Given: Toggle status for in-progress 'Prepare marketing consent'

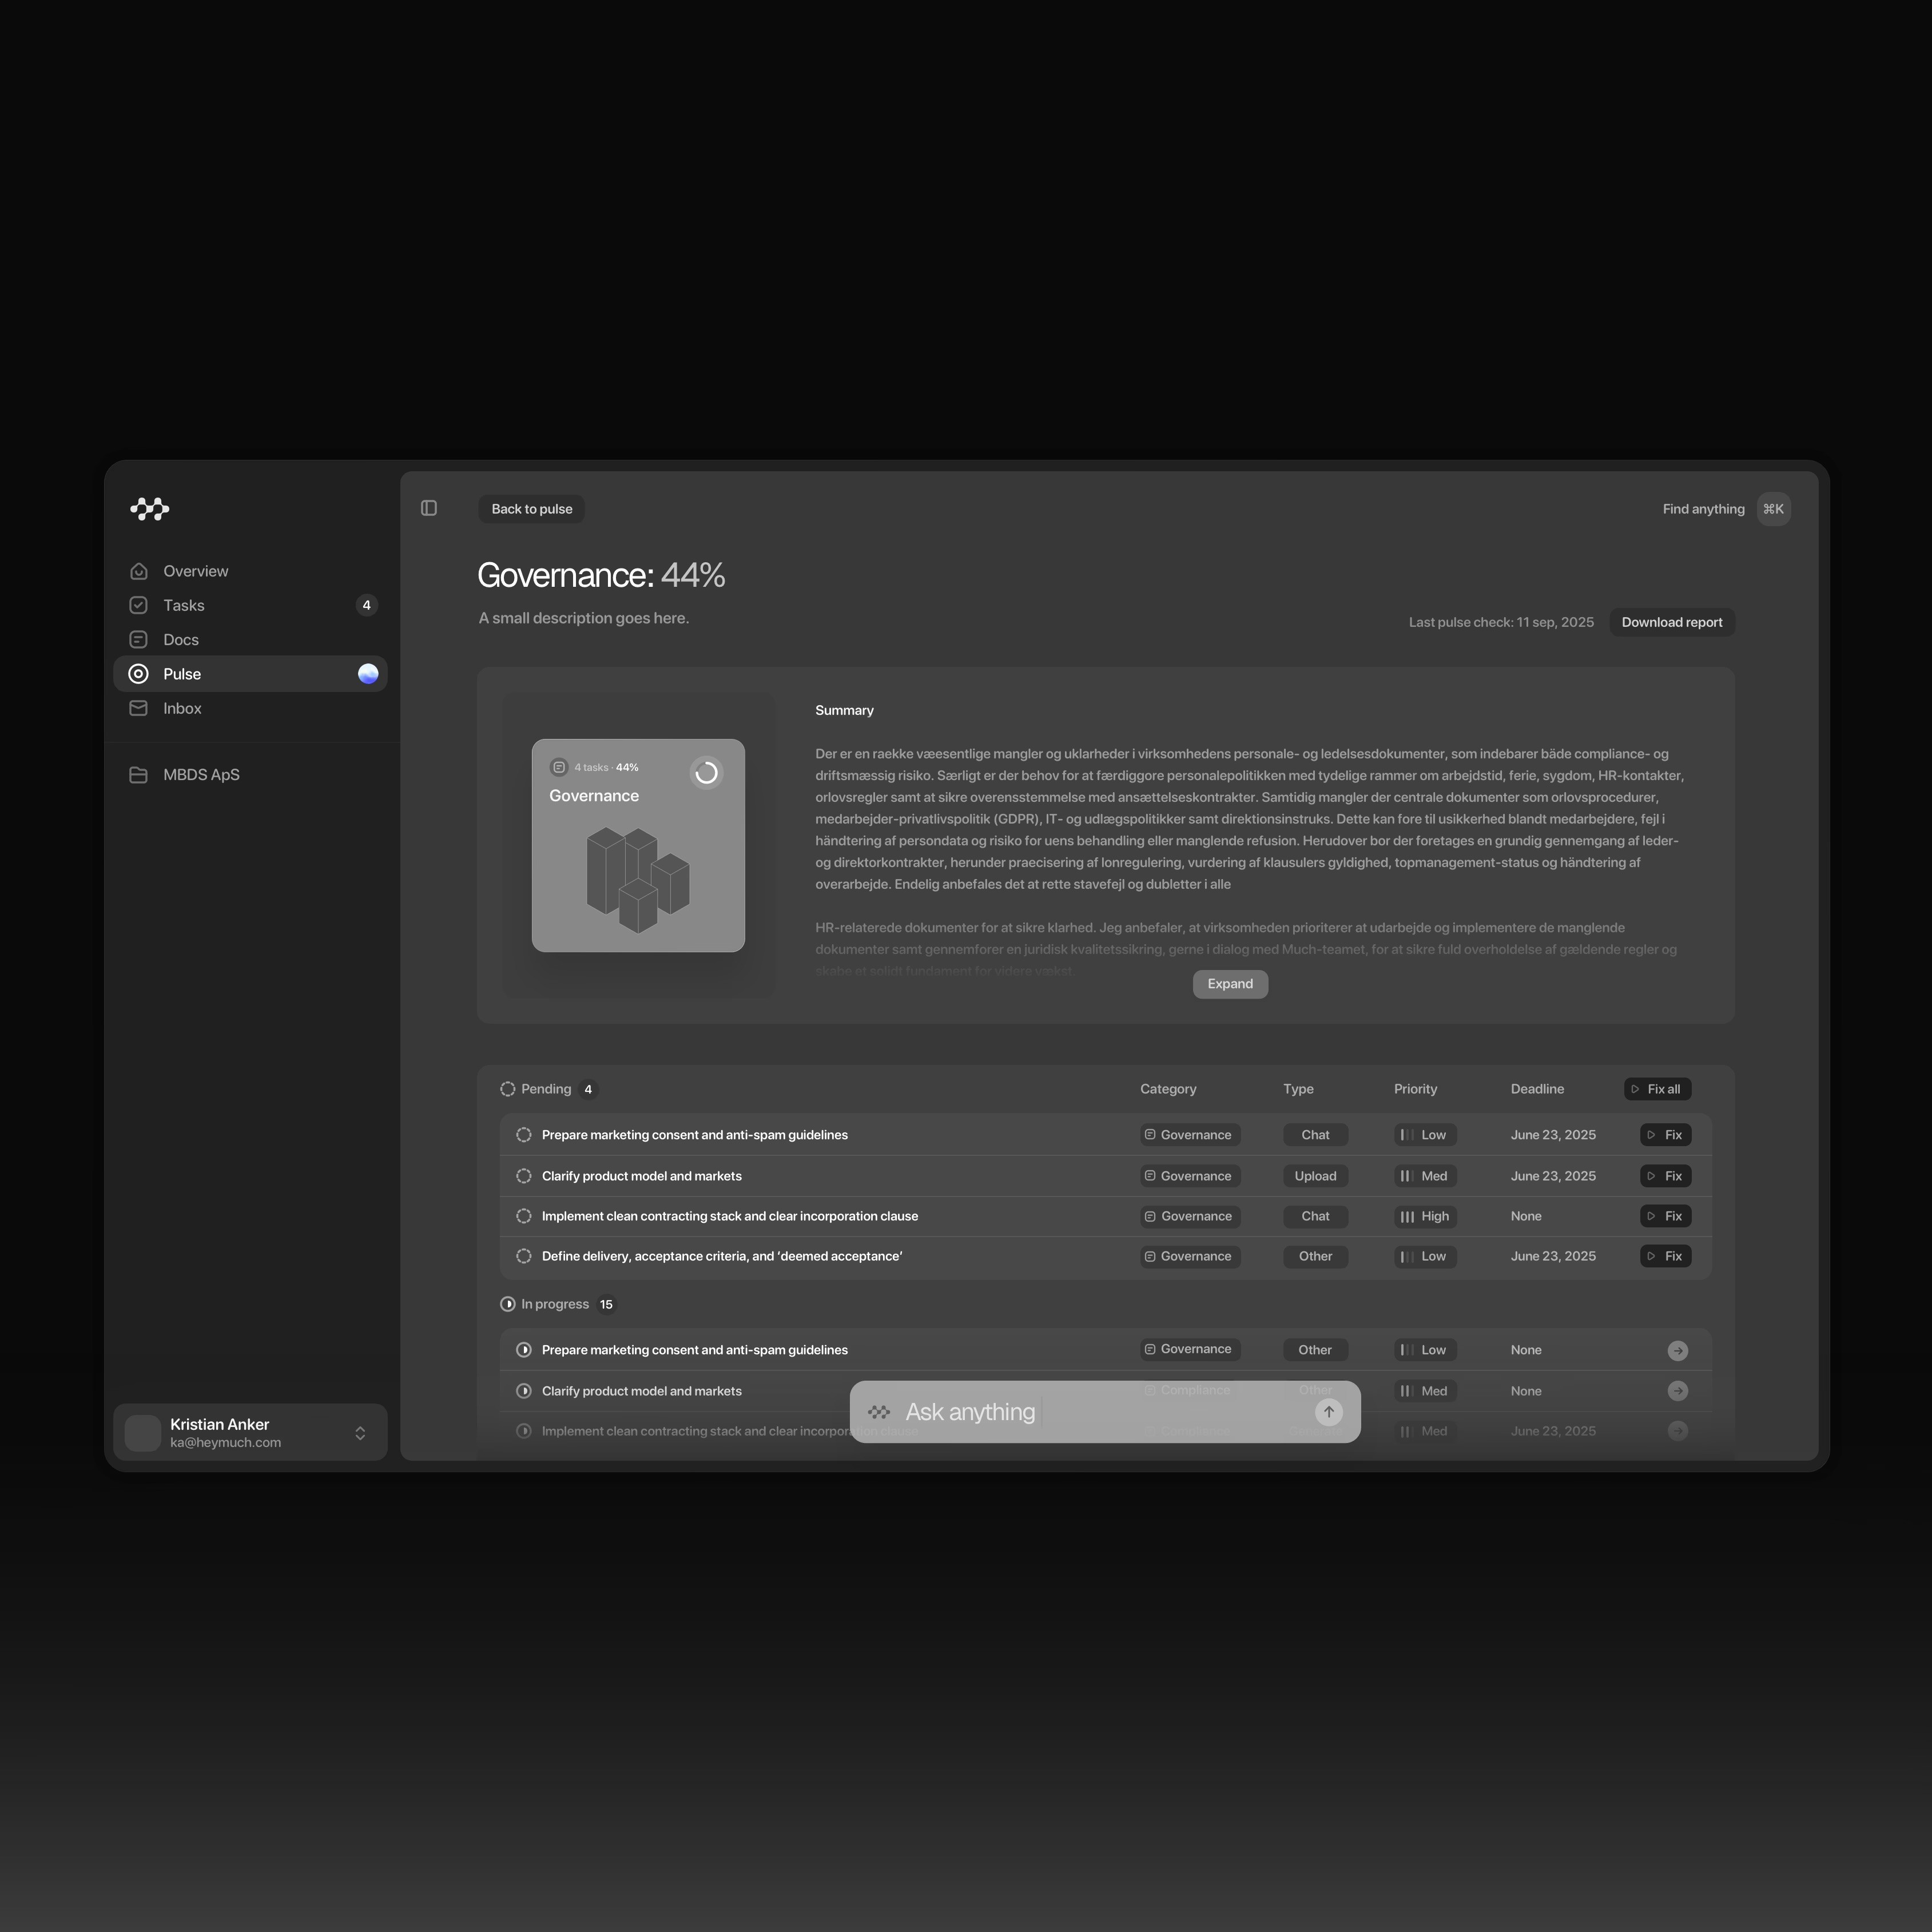Looking at the screenshot, I should click(x=524, y=1350).
